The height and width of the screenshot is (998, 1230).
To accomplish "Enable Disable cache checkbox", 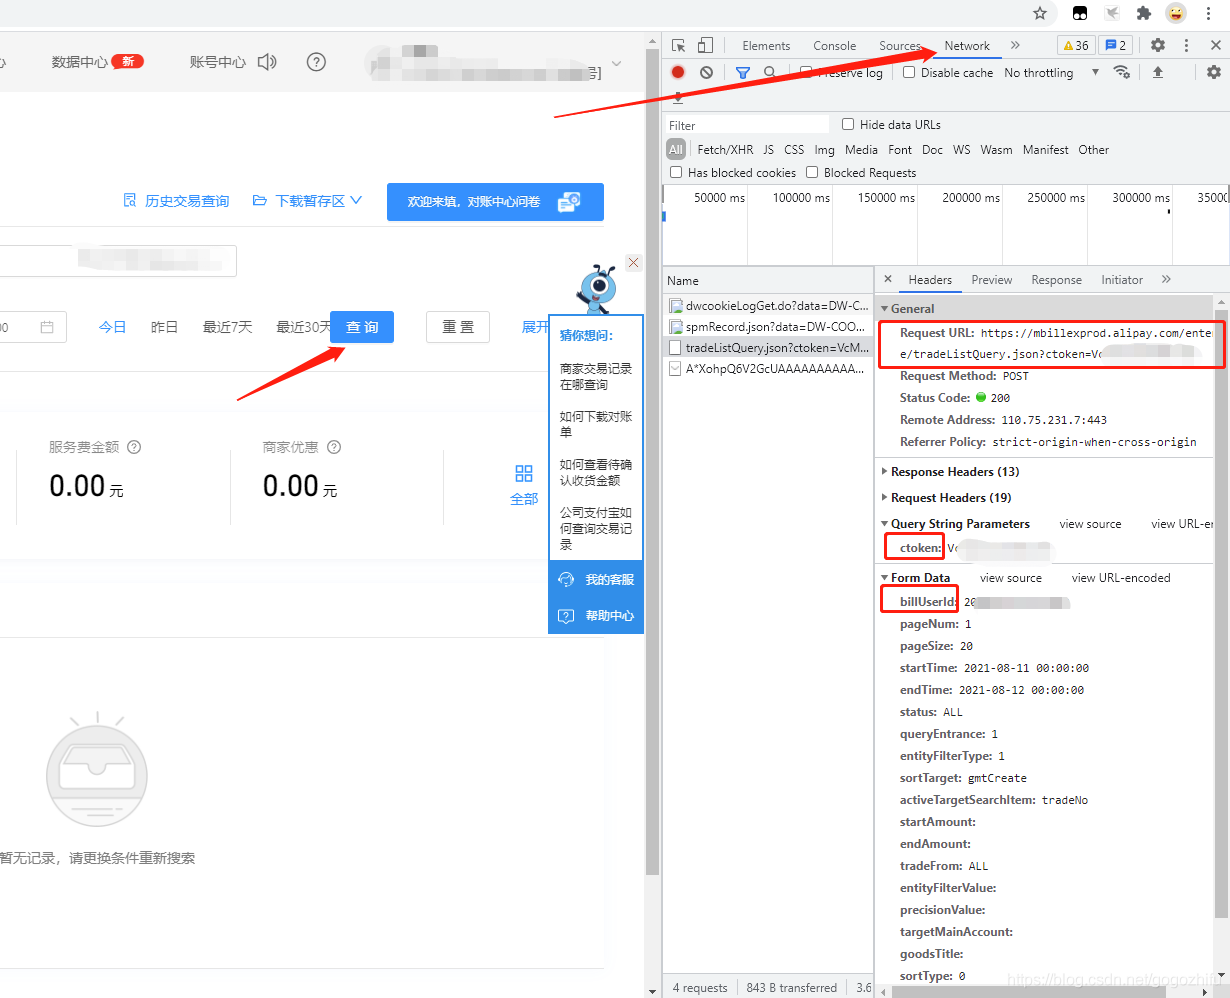I will click(909, 72).
